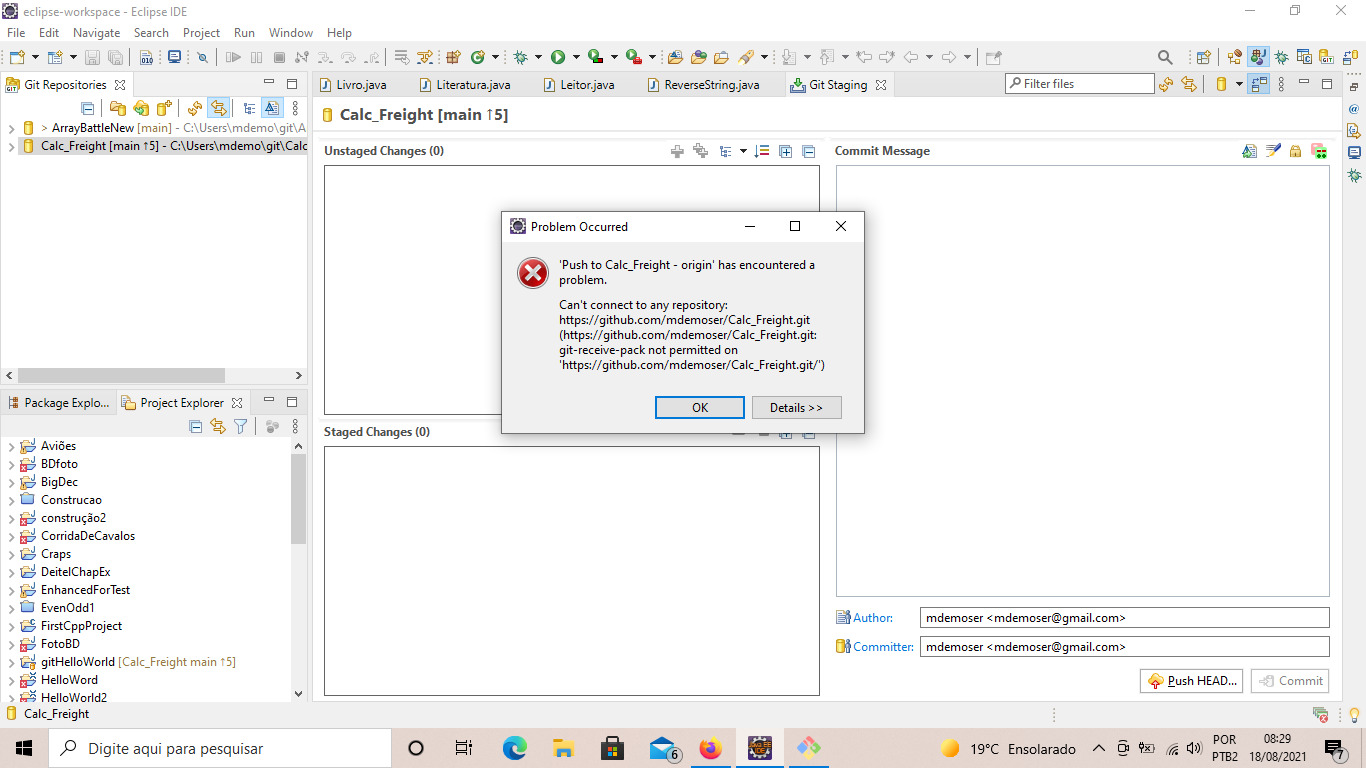1366x768 pixels.
Task: Expand the gitHelloWorld project
Action: tap(11, 662)
